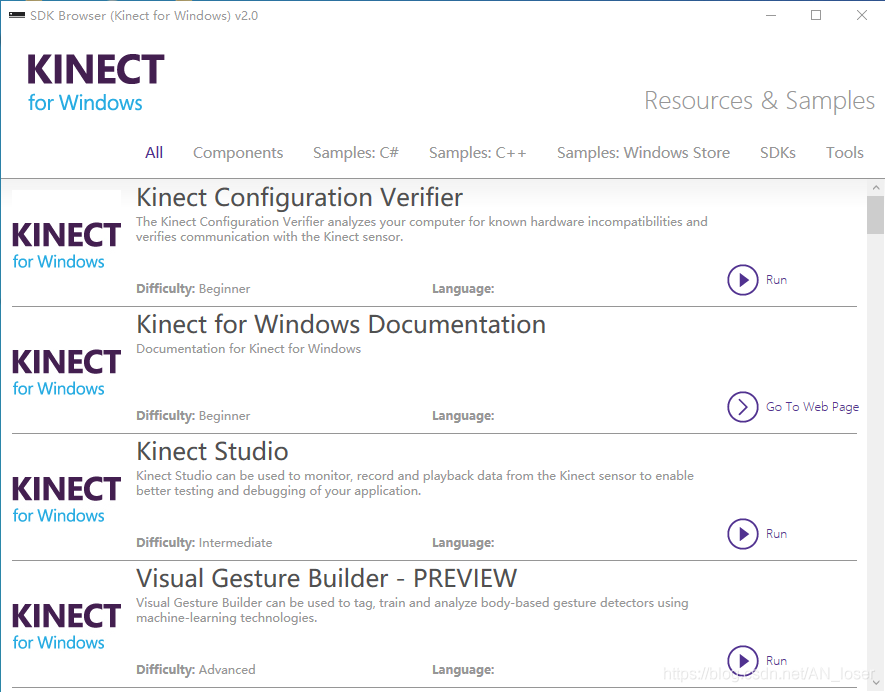The width and height of the screenshot is (885, 692).
Task: Click the Run label for Visual Gesture Builder
Action: [x=776, y=661]
